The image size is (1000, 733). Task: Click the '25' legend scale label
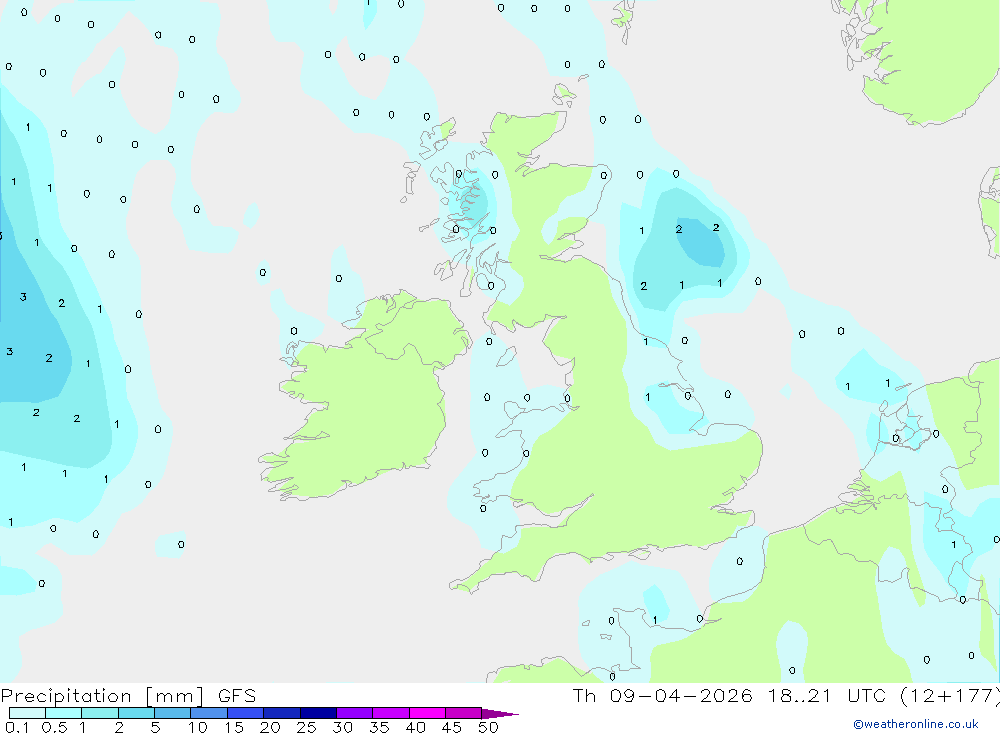[x=306, y=727]
